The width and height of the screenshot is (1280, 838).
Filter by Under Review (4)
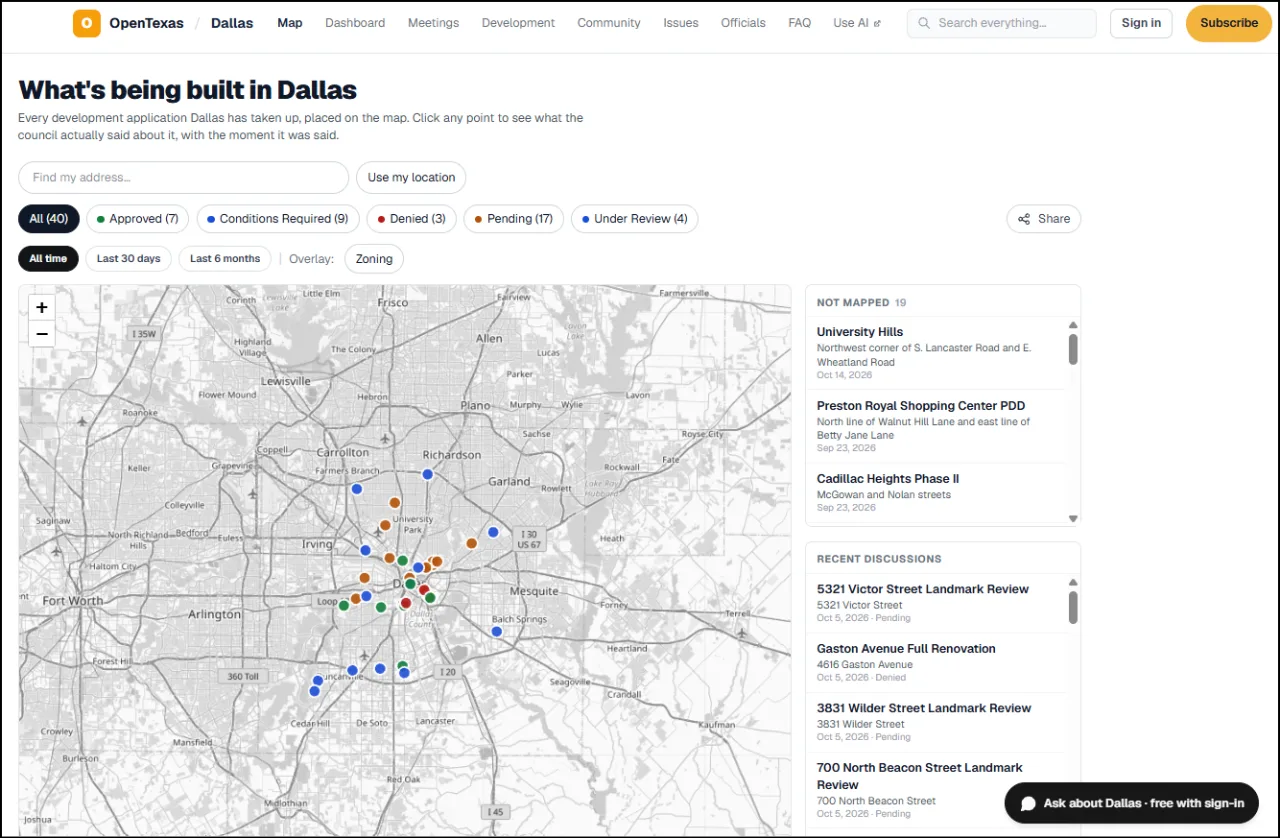point(634,219)
